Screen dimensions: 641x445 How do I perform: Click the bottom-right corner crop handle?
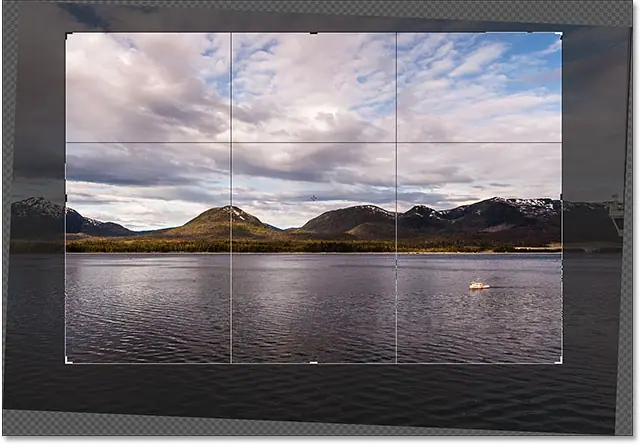[561, 362]
